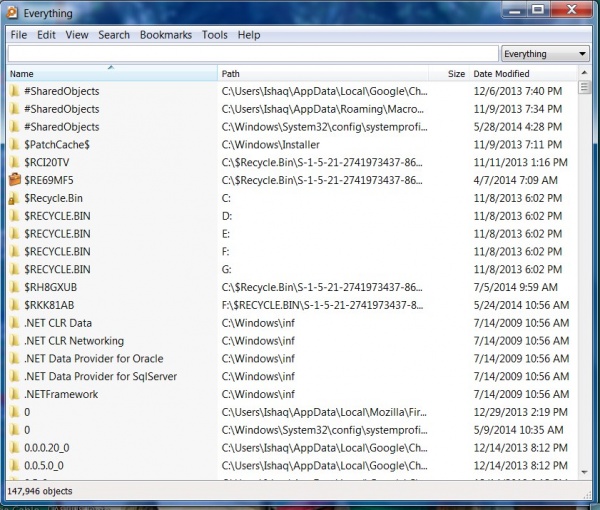Expand the Everything filter dropdown
Image resolution: width=600 pixels, height=510 pixels.
click(x=545, y=54)
